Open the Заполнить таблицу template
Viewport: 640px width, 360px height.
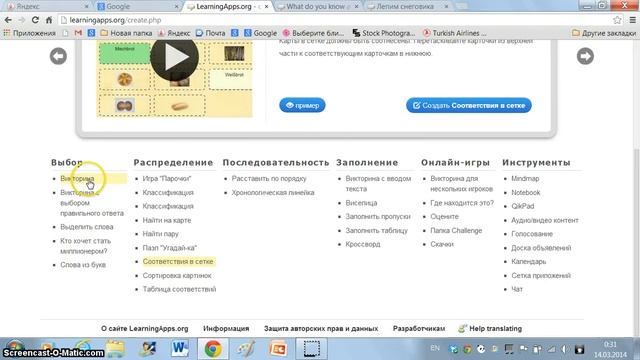377,231
